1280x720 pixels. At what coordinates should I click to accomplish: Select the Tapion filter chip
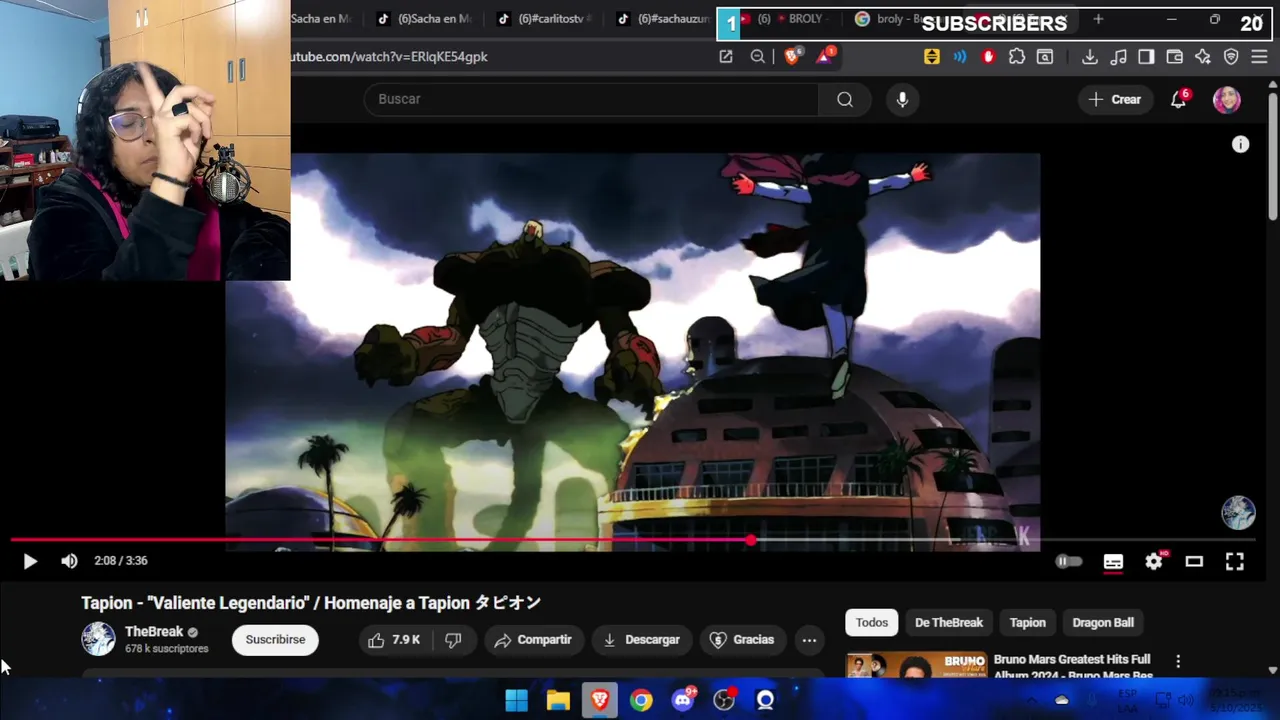(1027, 622)
